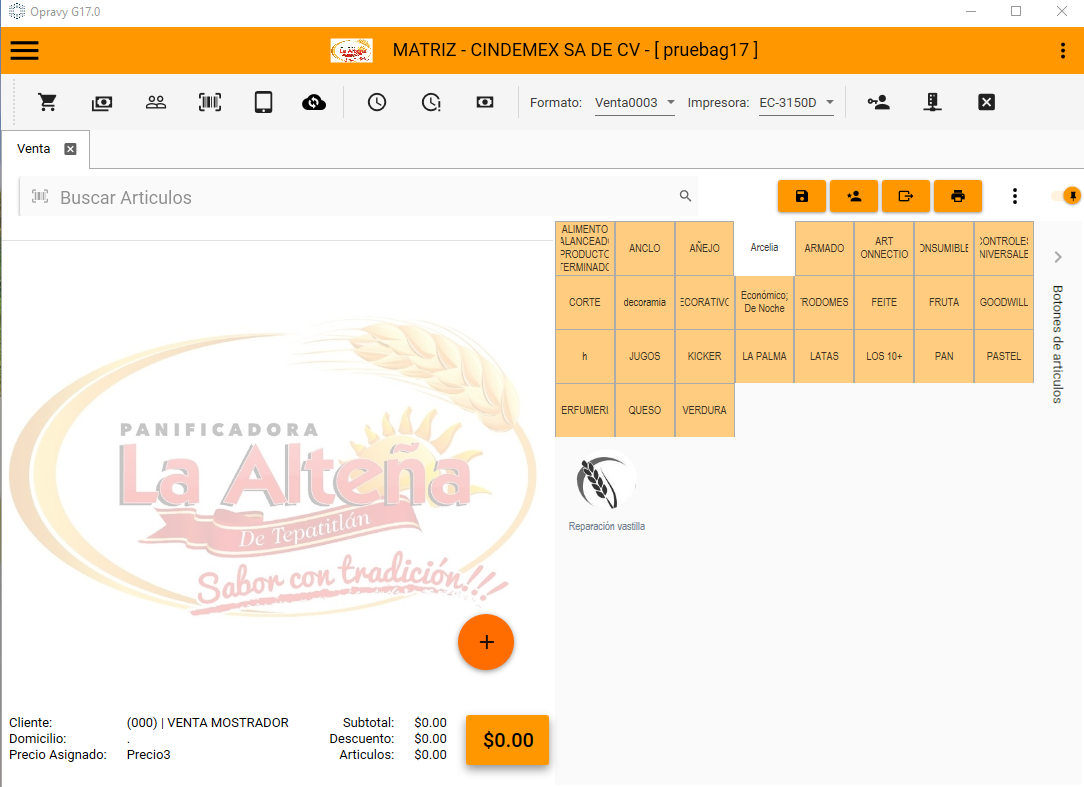The image size is (1084, 787).
Task: Collapse the Botones de articulos panel chevron
Action: tap(1058, 257)
